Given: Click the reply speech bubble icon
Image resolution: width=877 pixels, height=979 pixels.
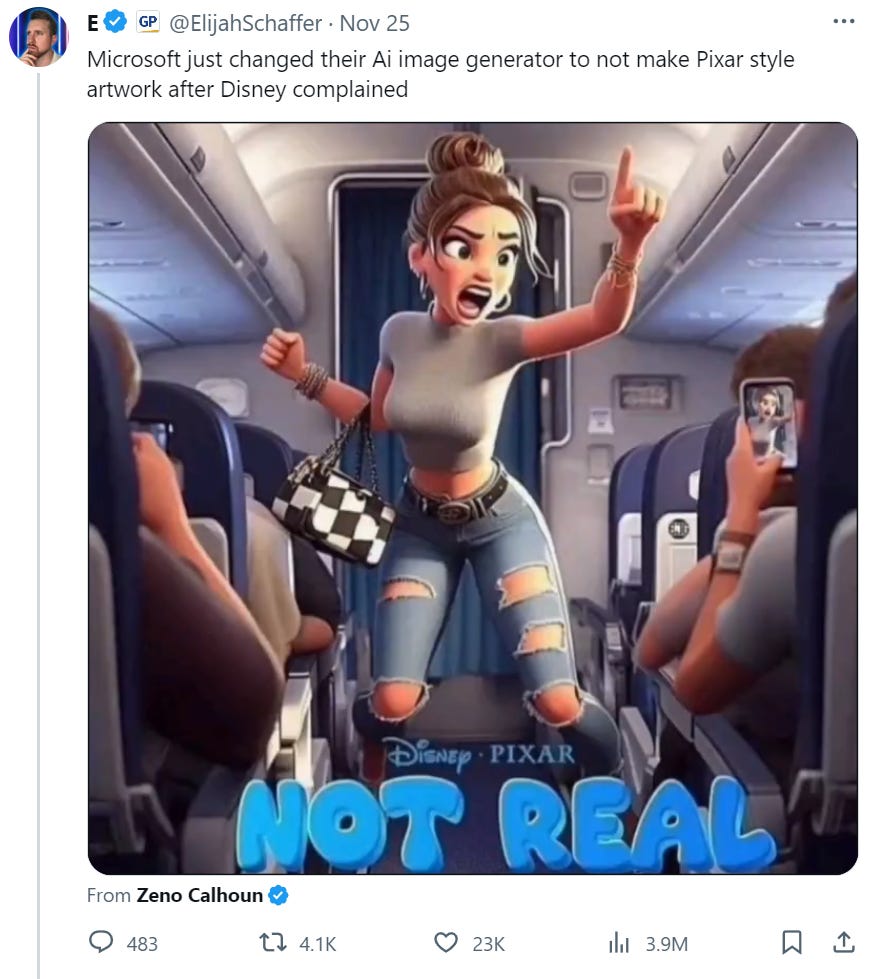Looking at the screenshot, I should pyautogui.click(x=101, y=942).
